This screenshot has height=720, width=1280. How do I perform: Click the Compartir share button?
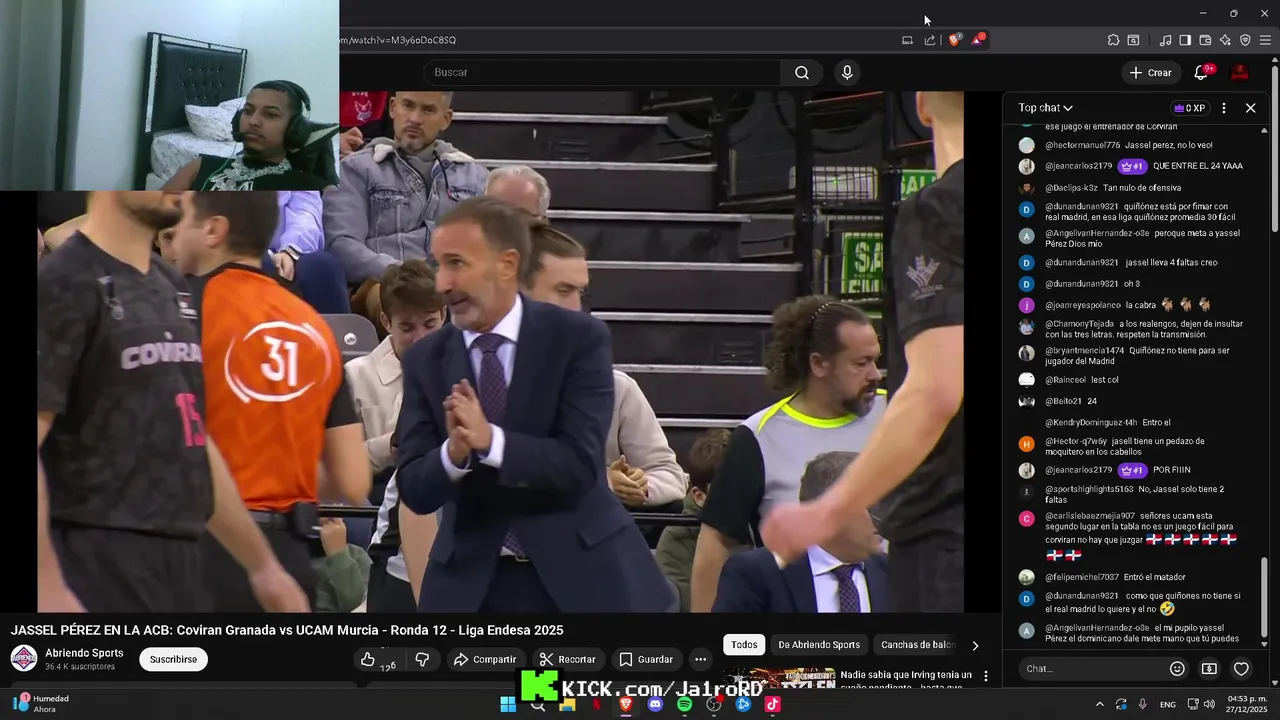click(485, 659)
